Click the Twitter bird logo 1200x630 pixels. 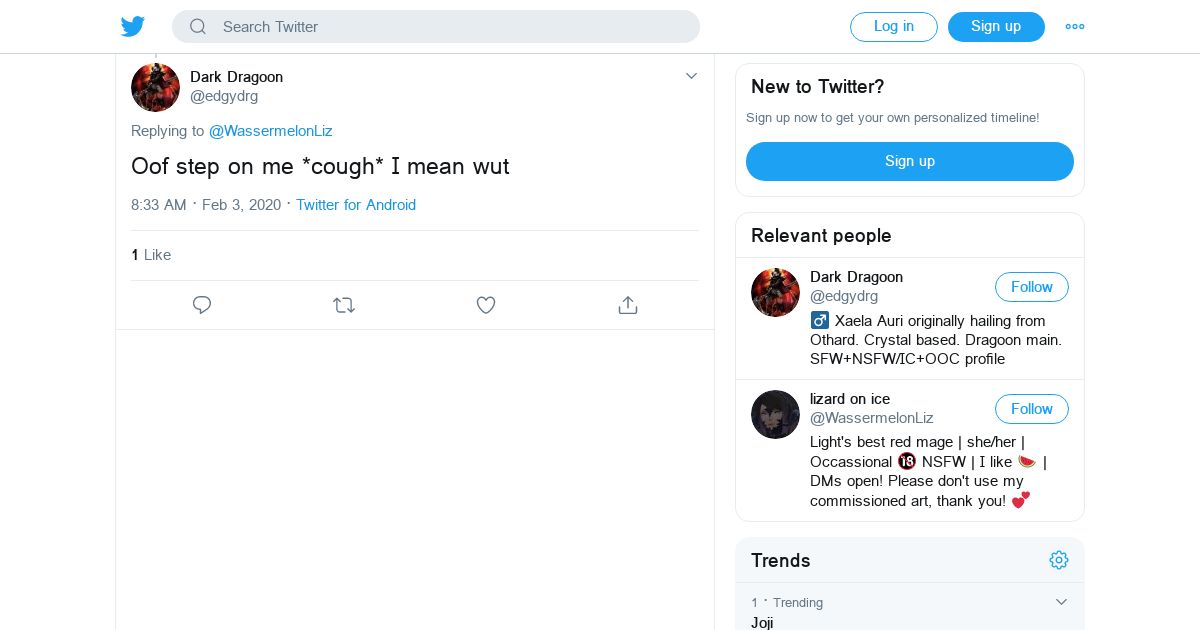(133, 27)
